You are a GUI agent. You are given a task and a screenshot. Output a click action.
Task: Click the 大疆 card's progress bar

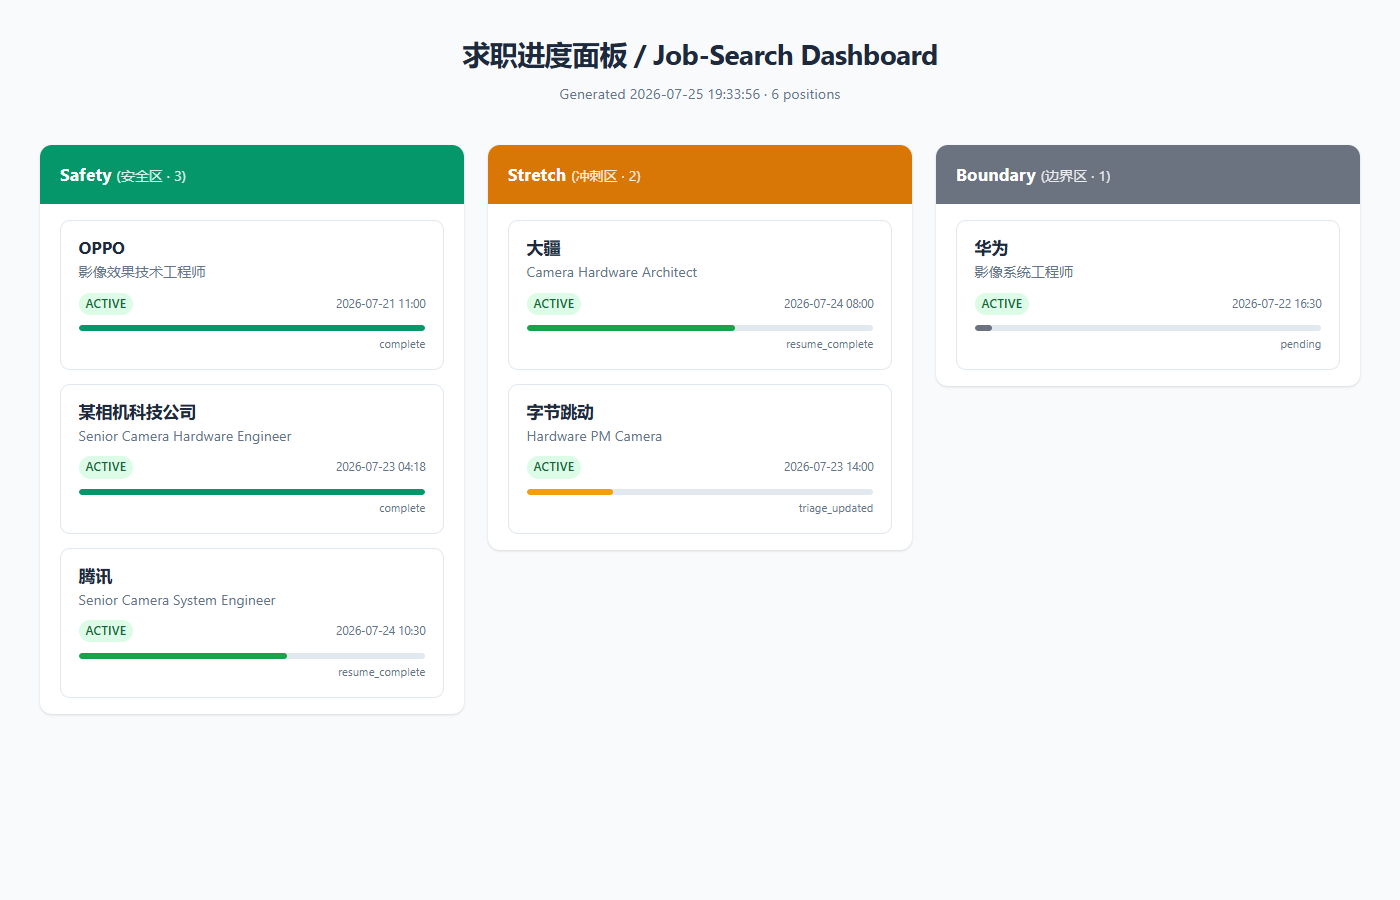click(x=700, y=328)
